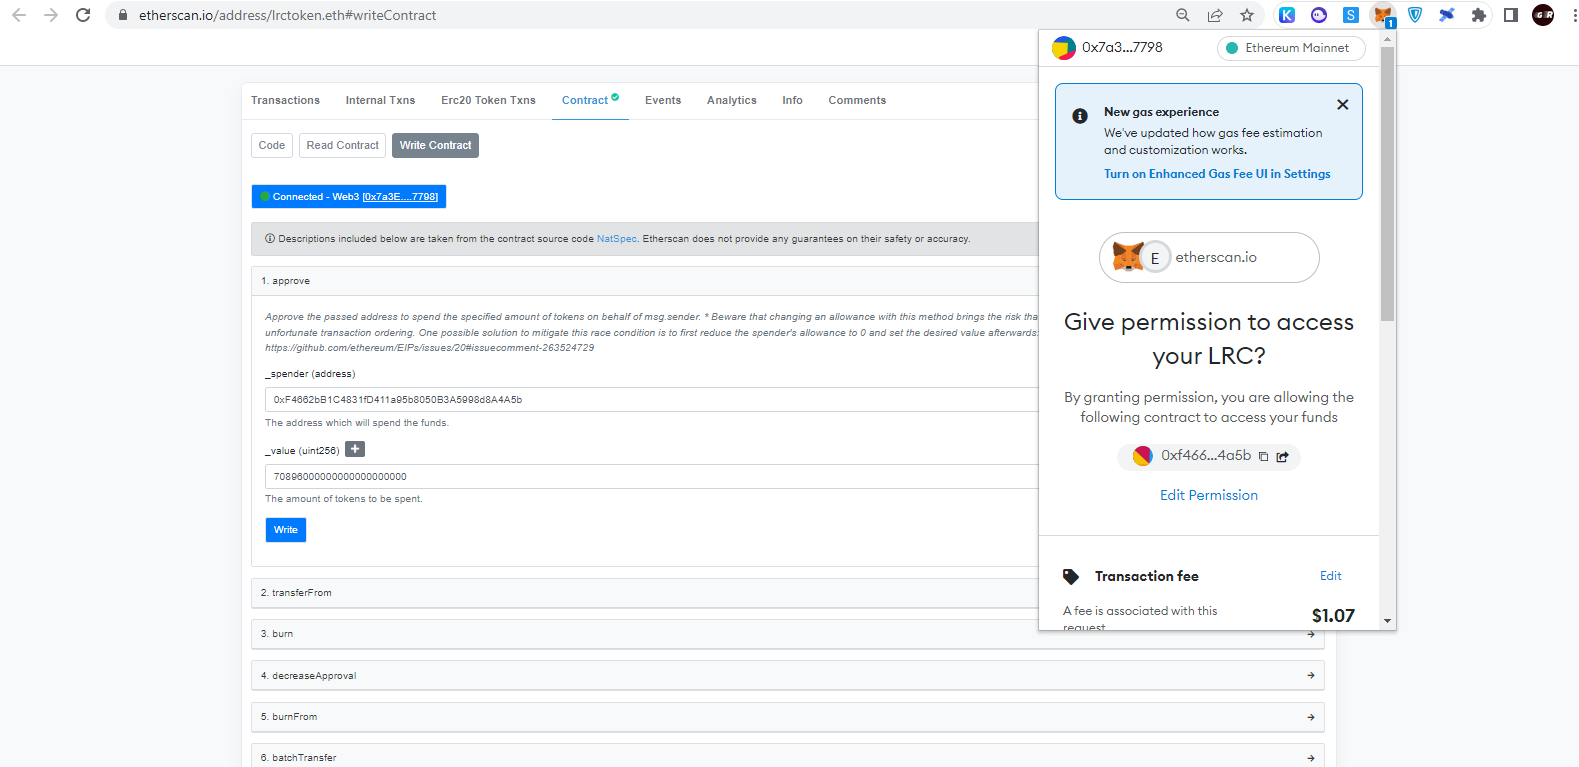Click the popup scrollbar down arrow
This screenshot has width=1579, height=767.
1387,621
